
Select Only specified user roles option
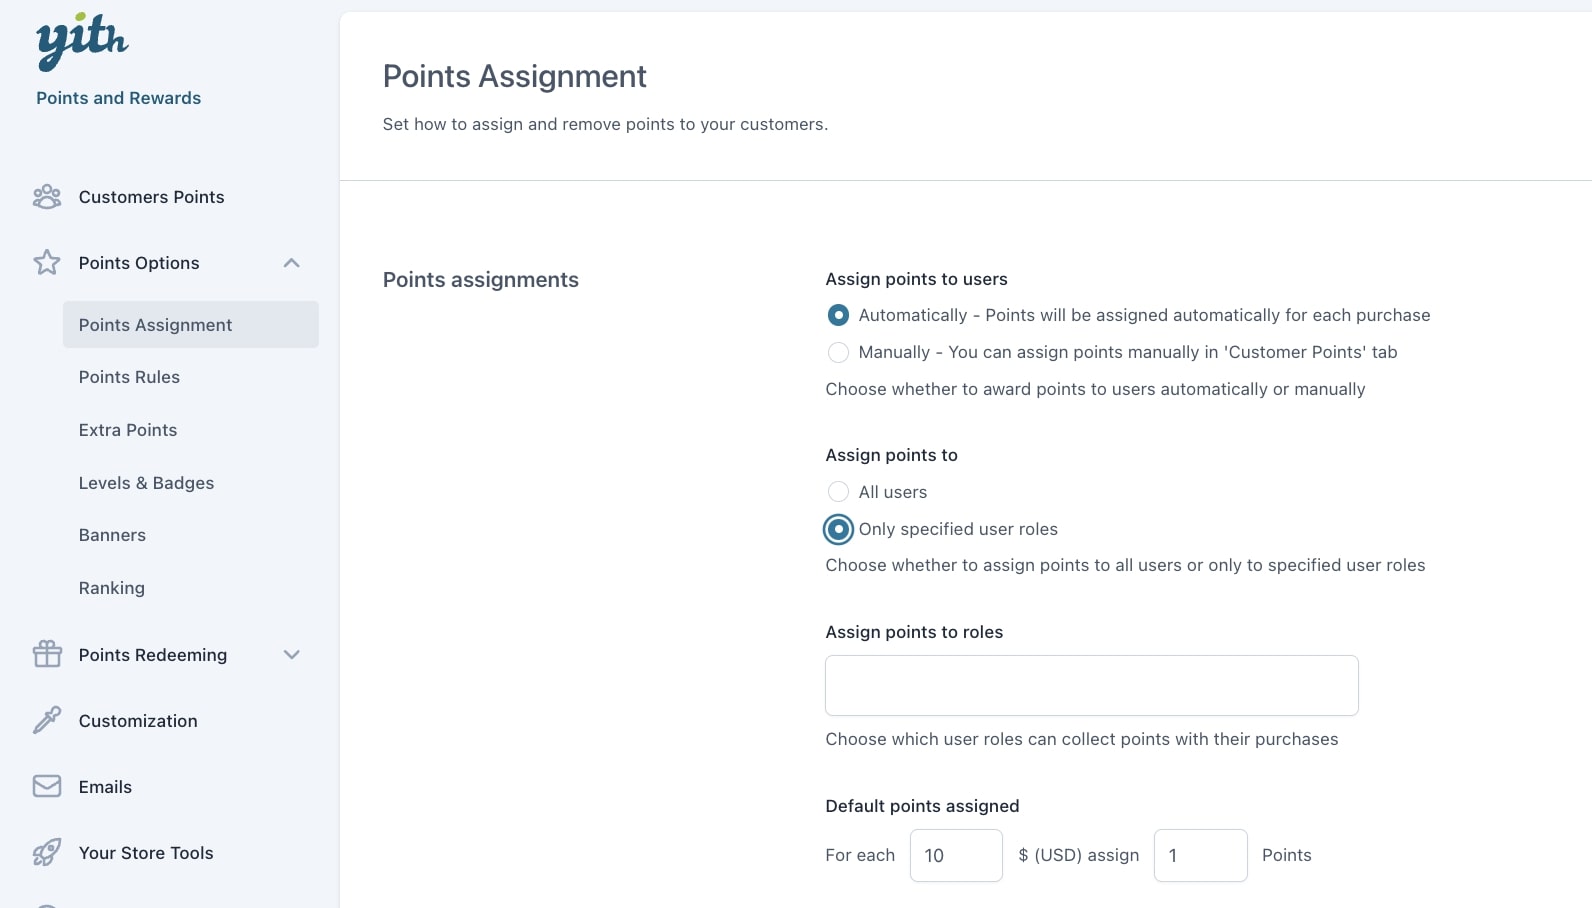pyautogui.click(x=838, y=529)
